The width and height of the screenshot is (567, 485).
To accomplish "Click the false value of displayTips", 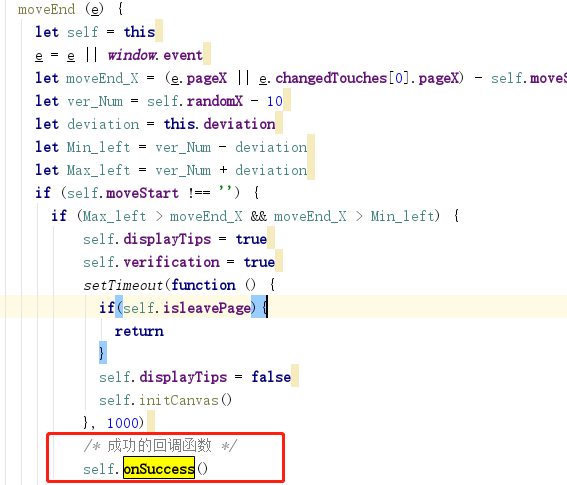I will (271, 377).
